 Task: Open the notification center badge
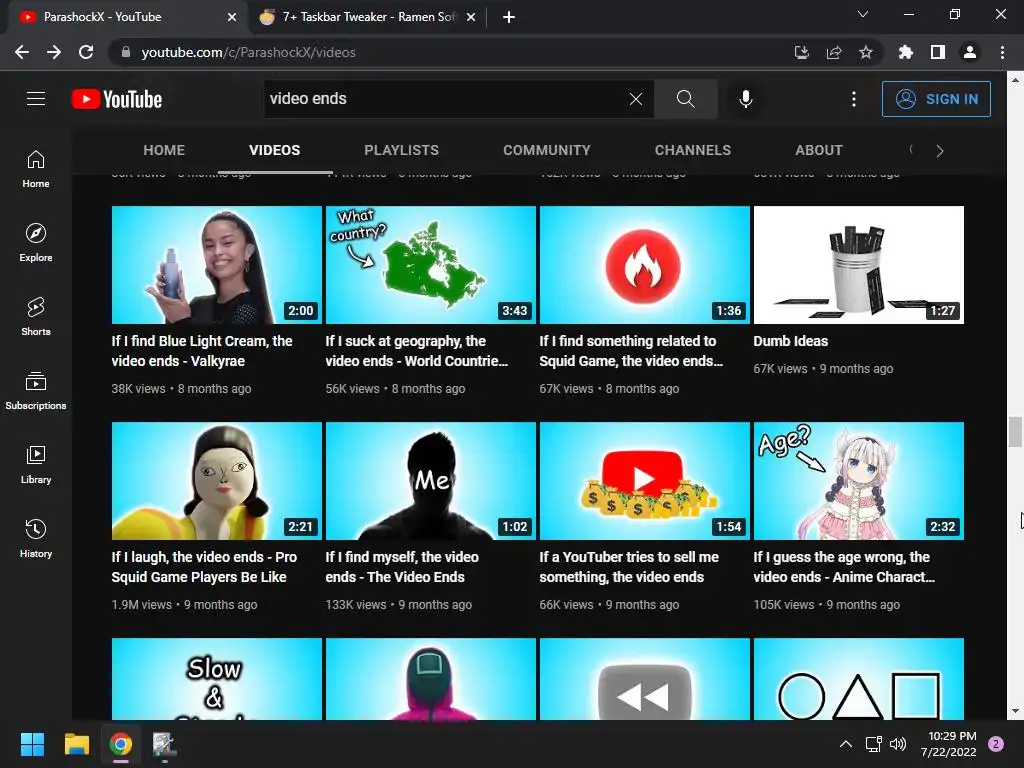point(996,744)
